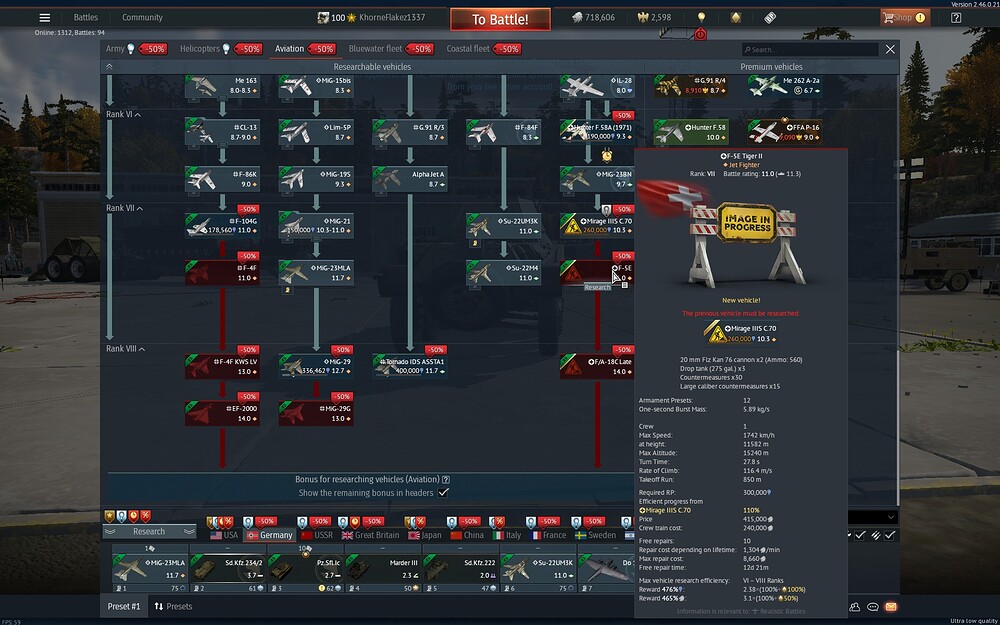Screen dimensions: 1000x625
Task: Open the Presets list
Action: click(x=173, y=607)
